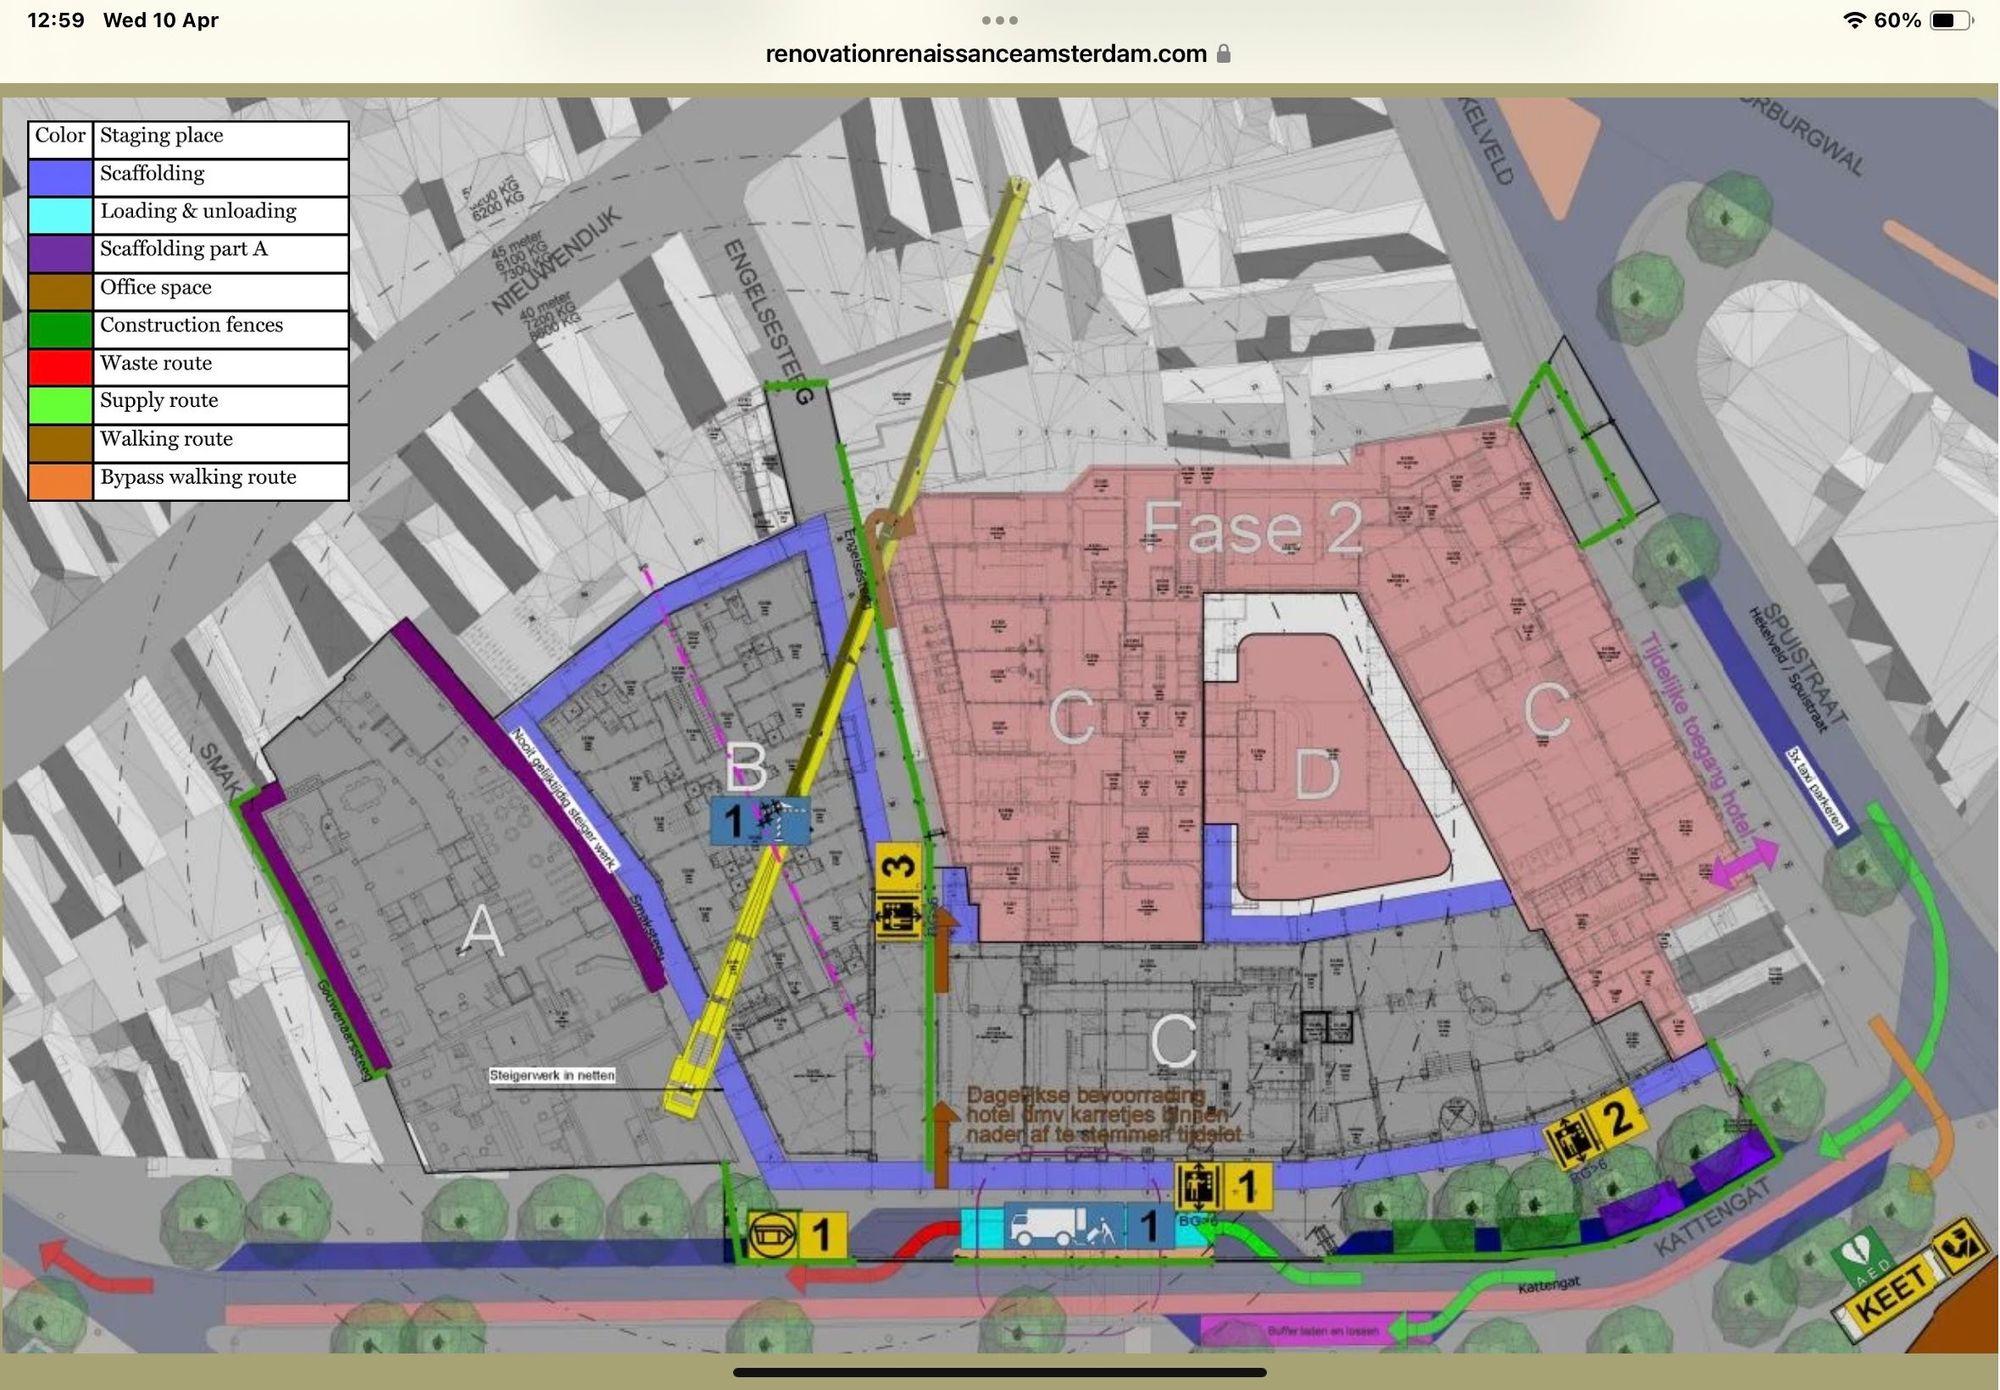
Task: Click the green AED heart icon
Action: click(1858, 1253)
